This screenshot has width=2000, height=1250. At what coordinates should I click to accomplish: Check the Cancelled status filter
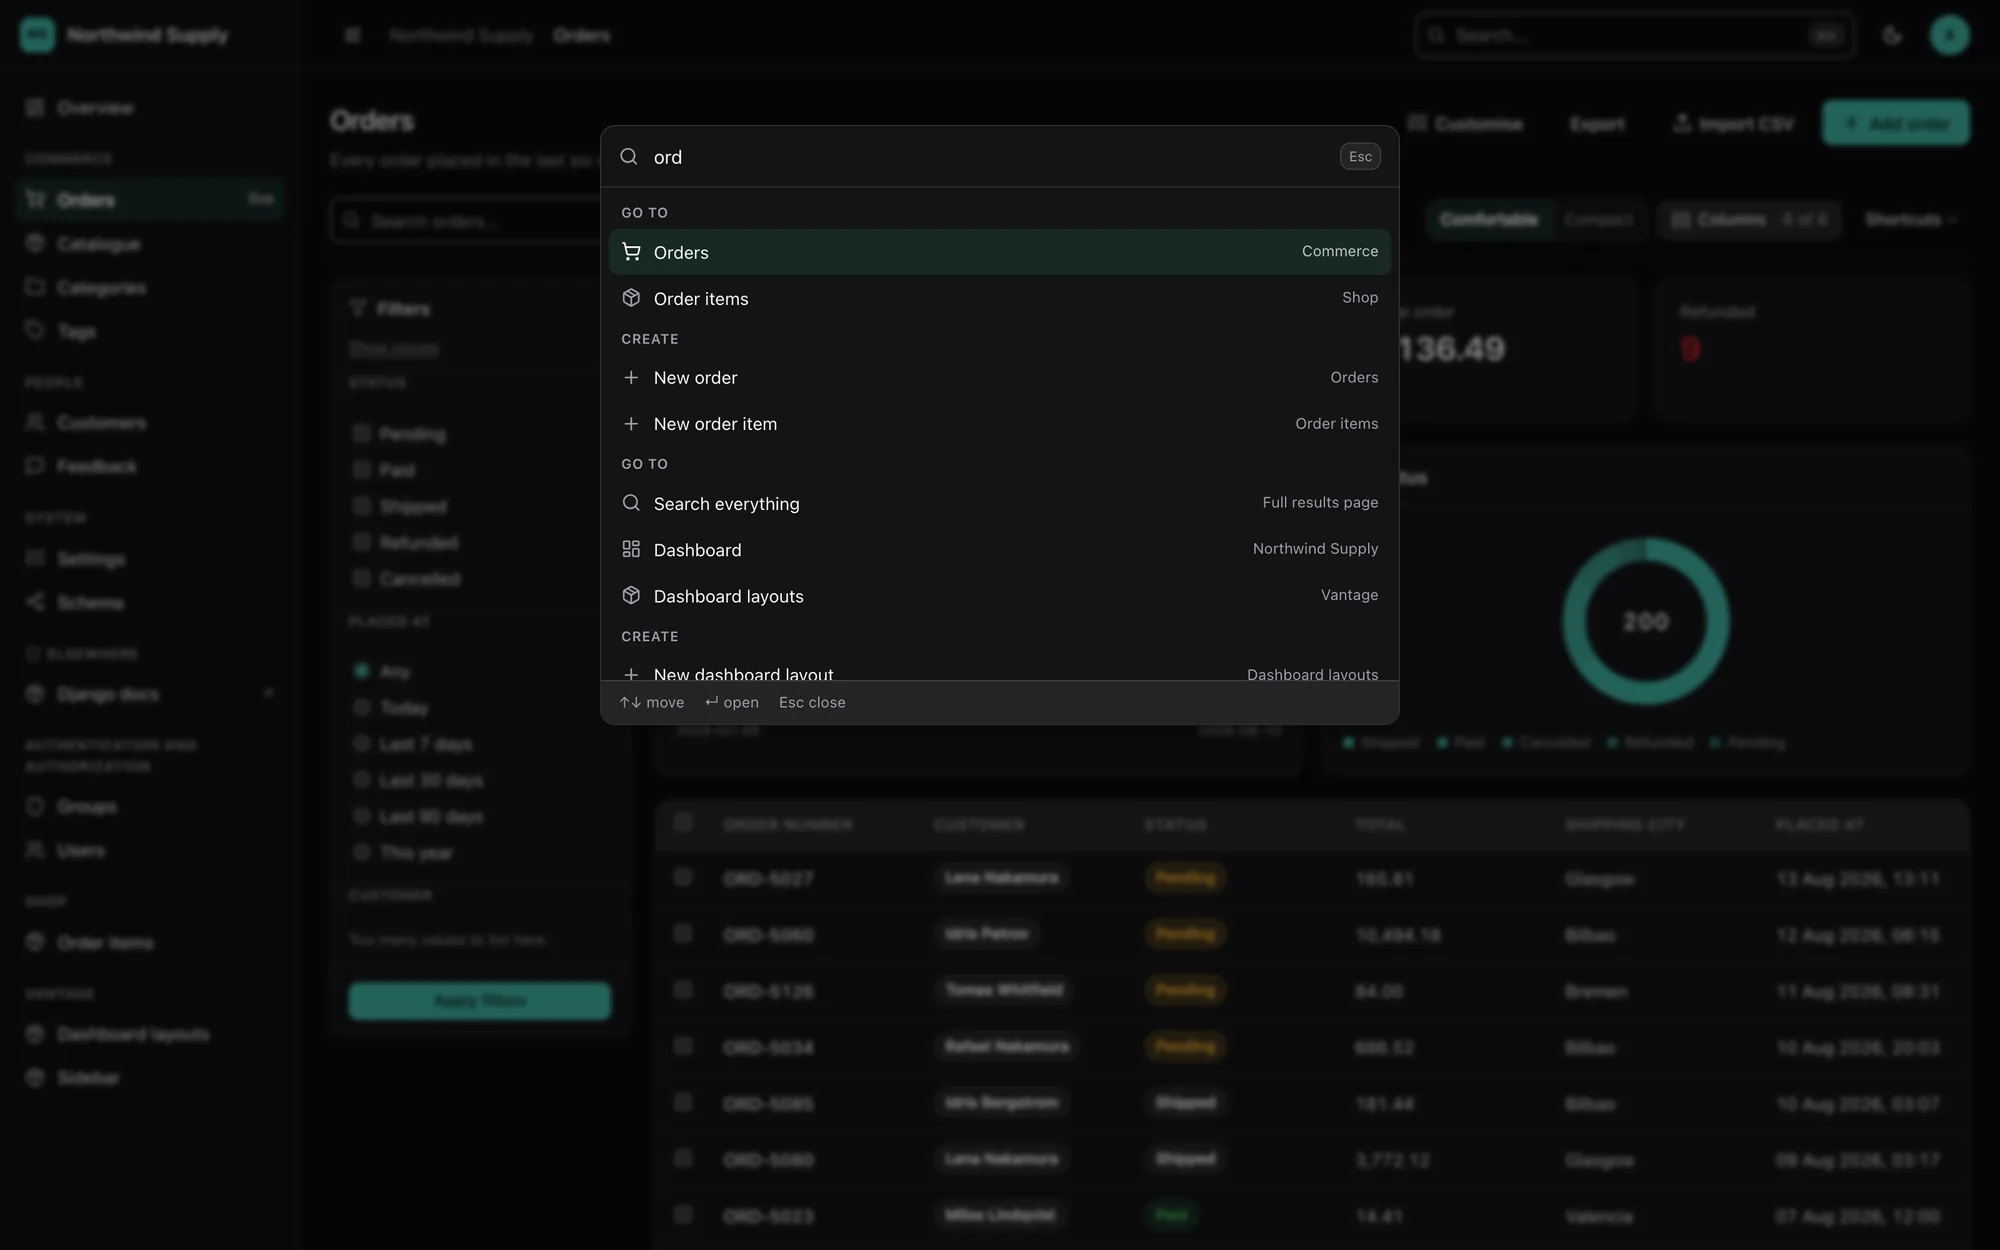click(x=362, y=578)
